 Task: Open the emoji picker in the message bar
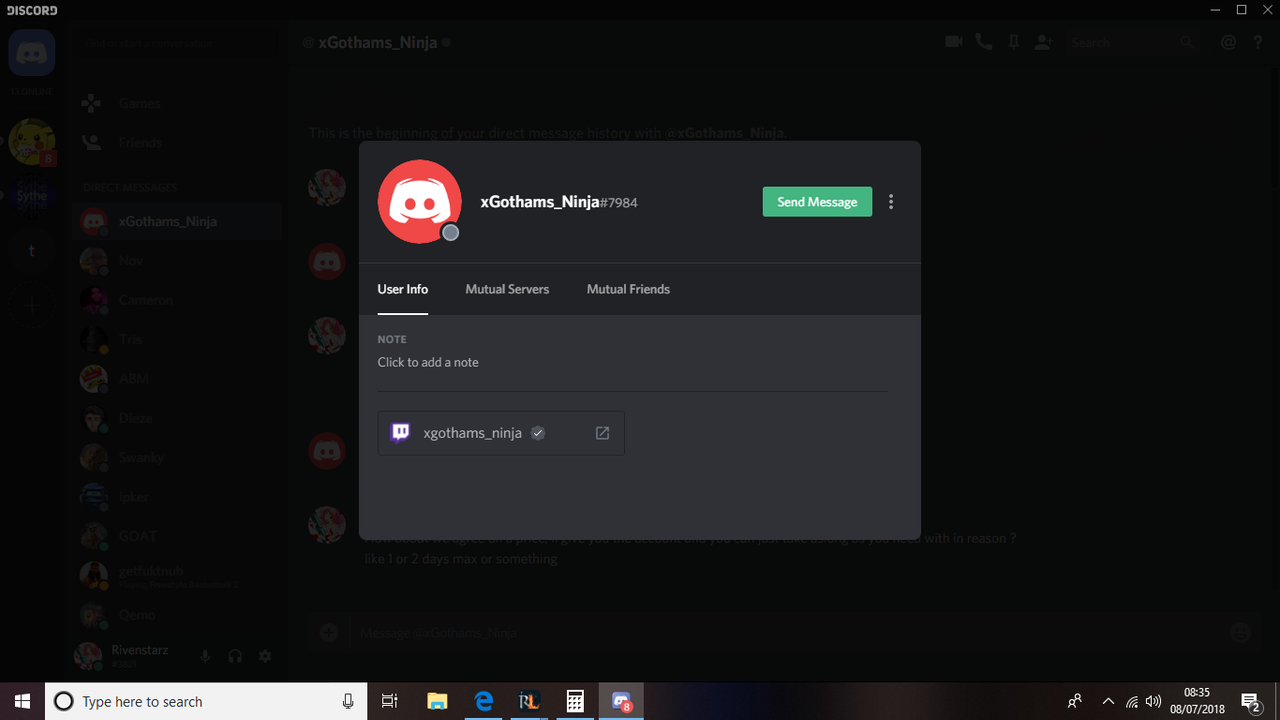click(x=1241, y=632)
